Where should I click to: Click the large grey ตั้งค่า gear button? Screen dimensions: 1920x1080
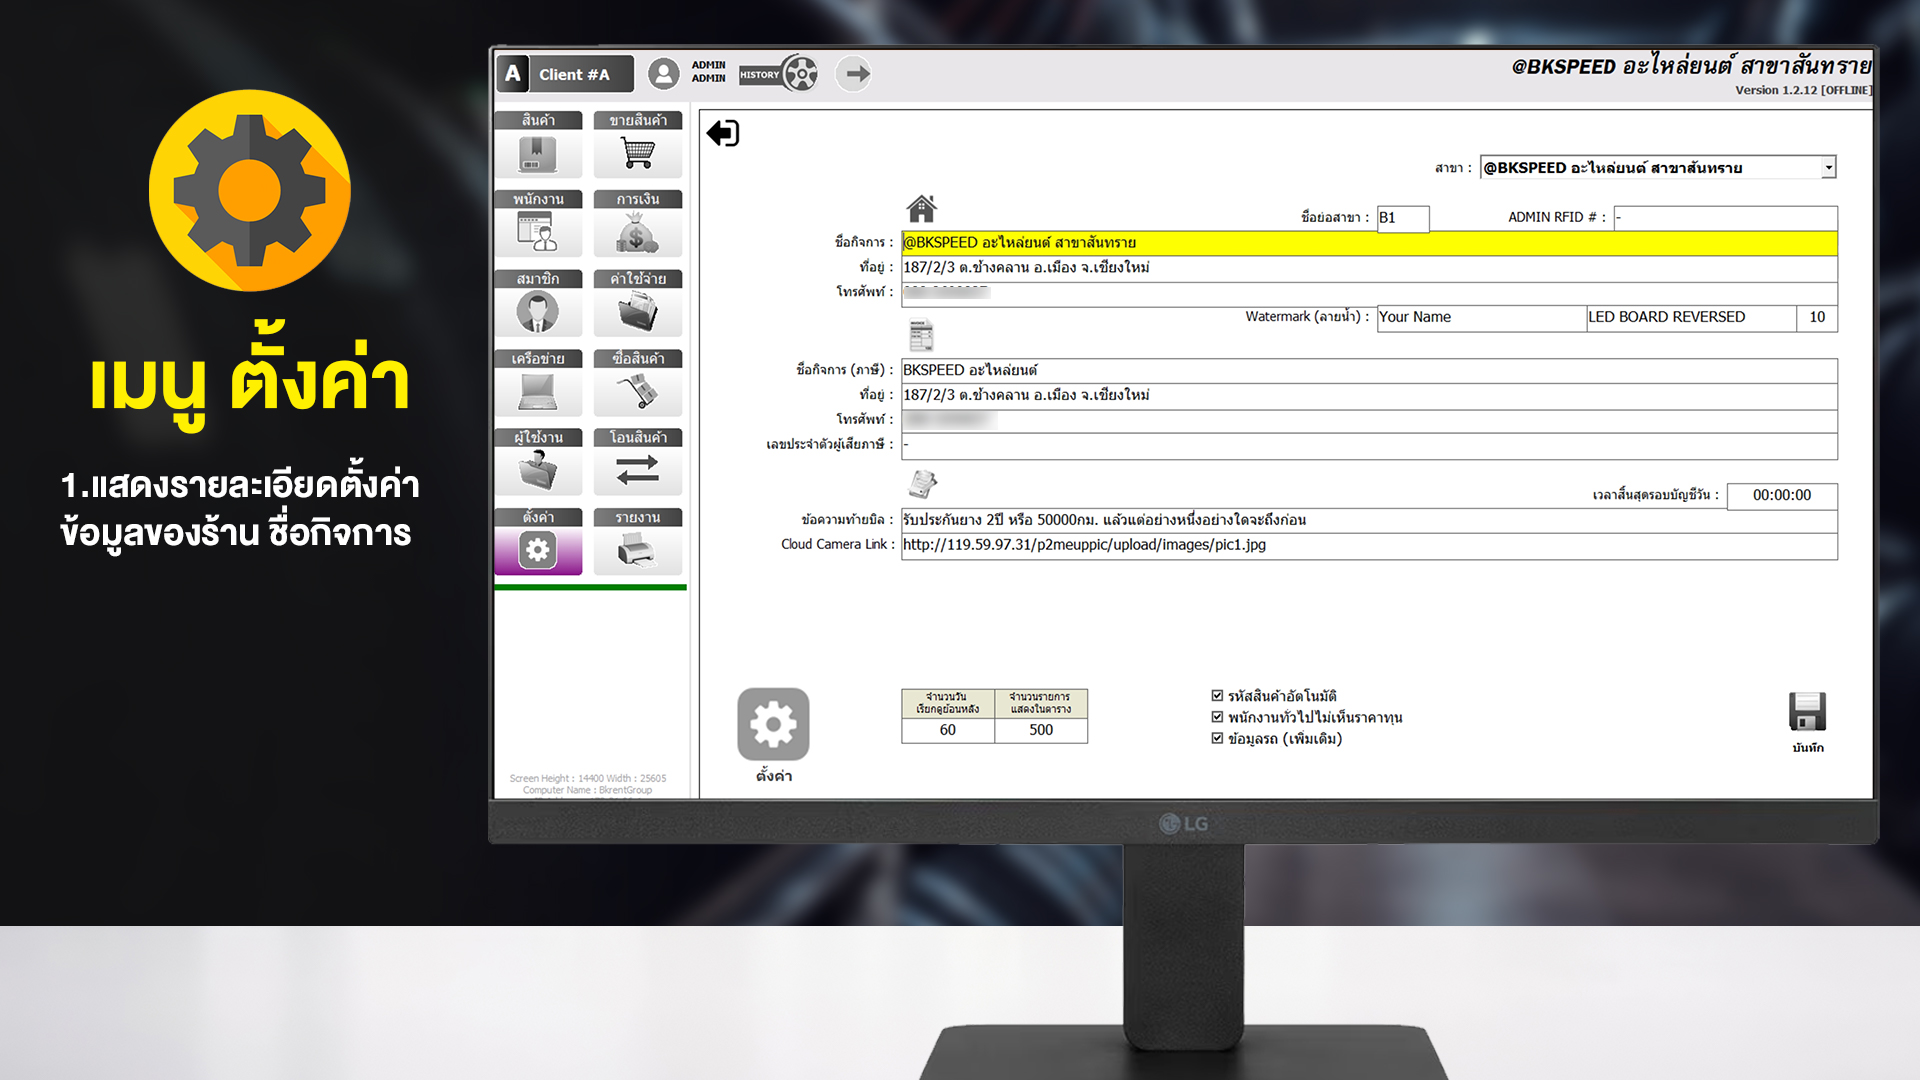coord(773,724)
